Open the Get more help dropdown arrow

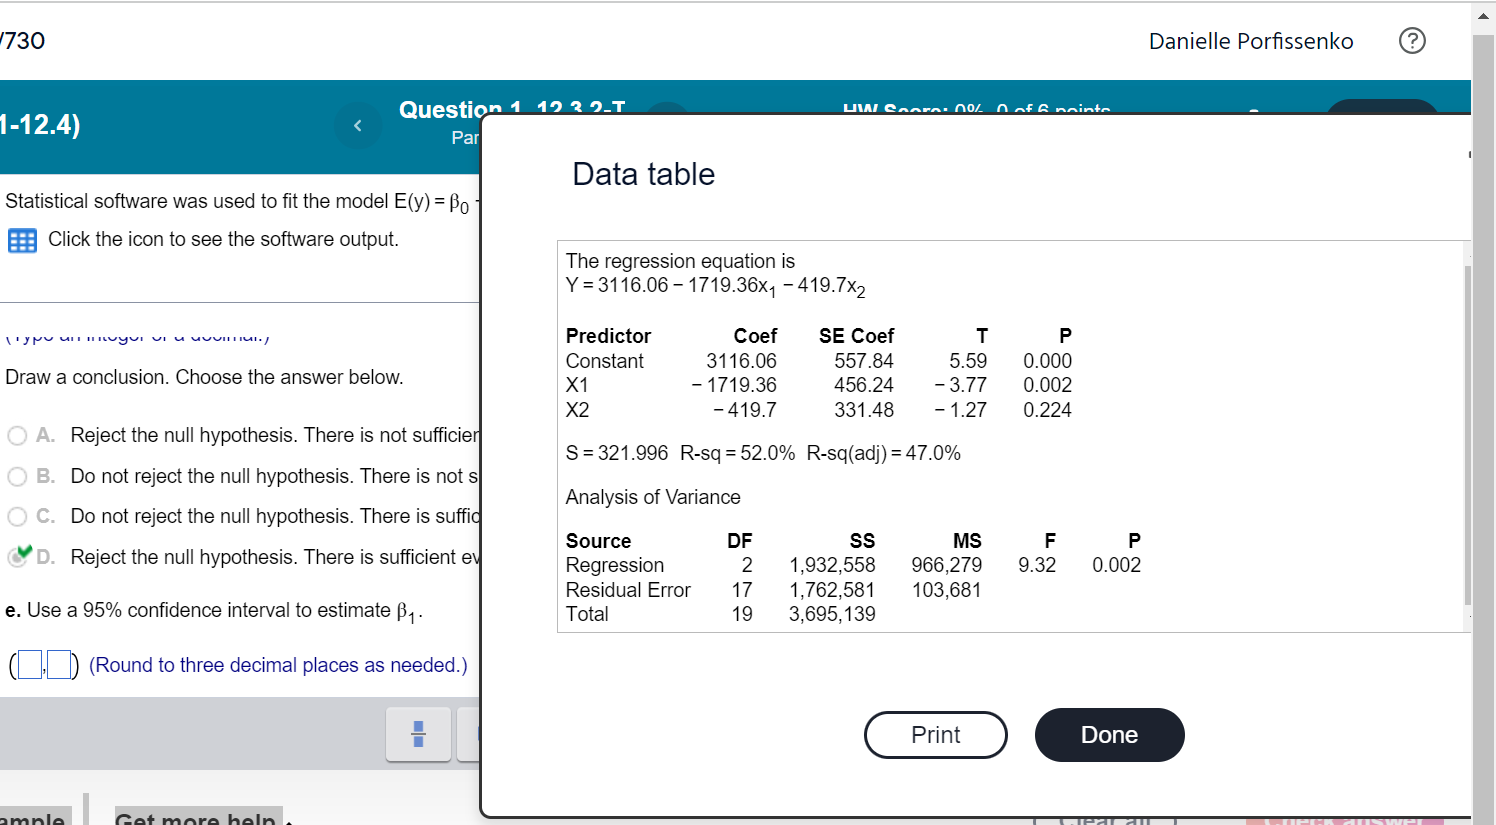[x=287, y=820]
